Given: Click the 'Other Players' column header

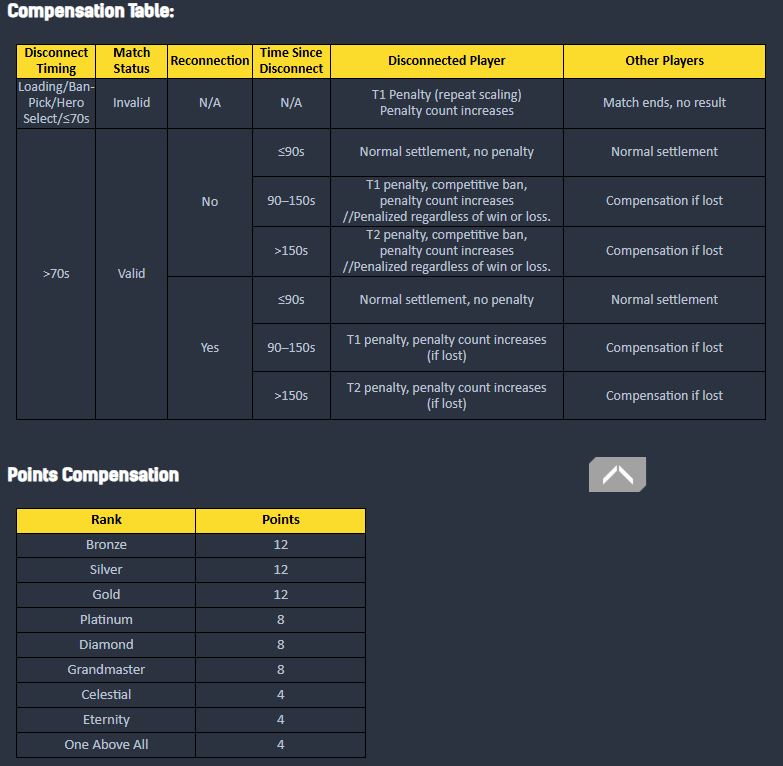Looking at the screenshot, I should click(664, 61).
